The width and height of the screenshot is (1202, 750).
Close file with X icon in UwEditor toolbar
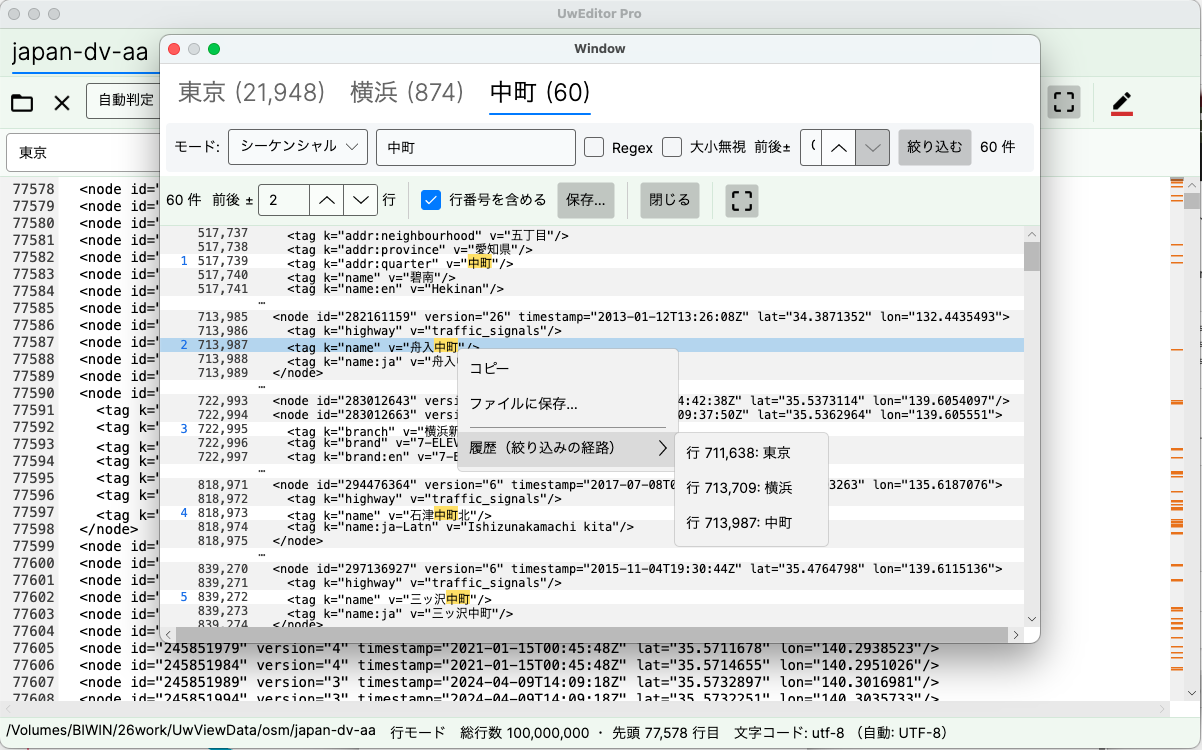click(x=62, y=102)
